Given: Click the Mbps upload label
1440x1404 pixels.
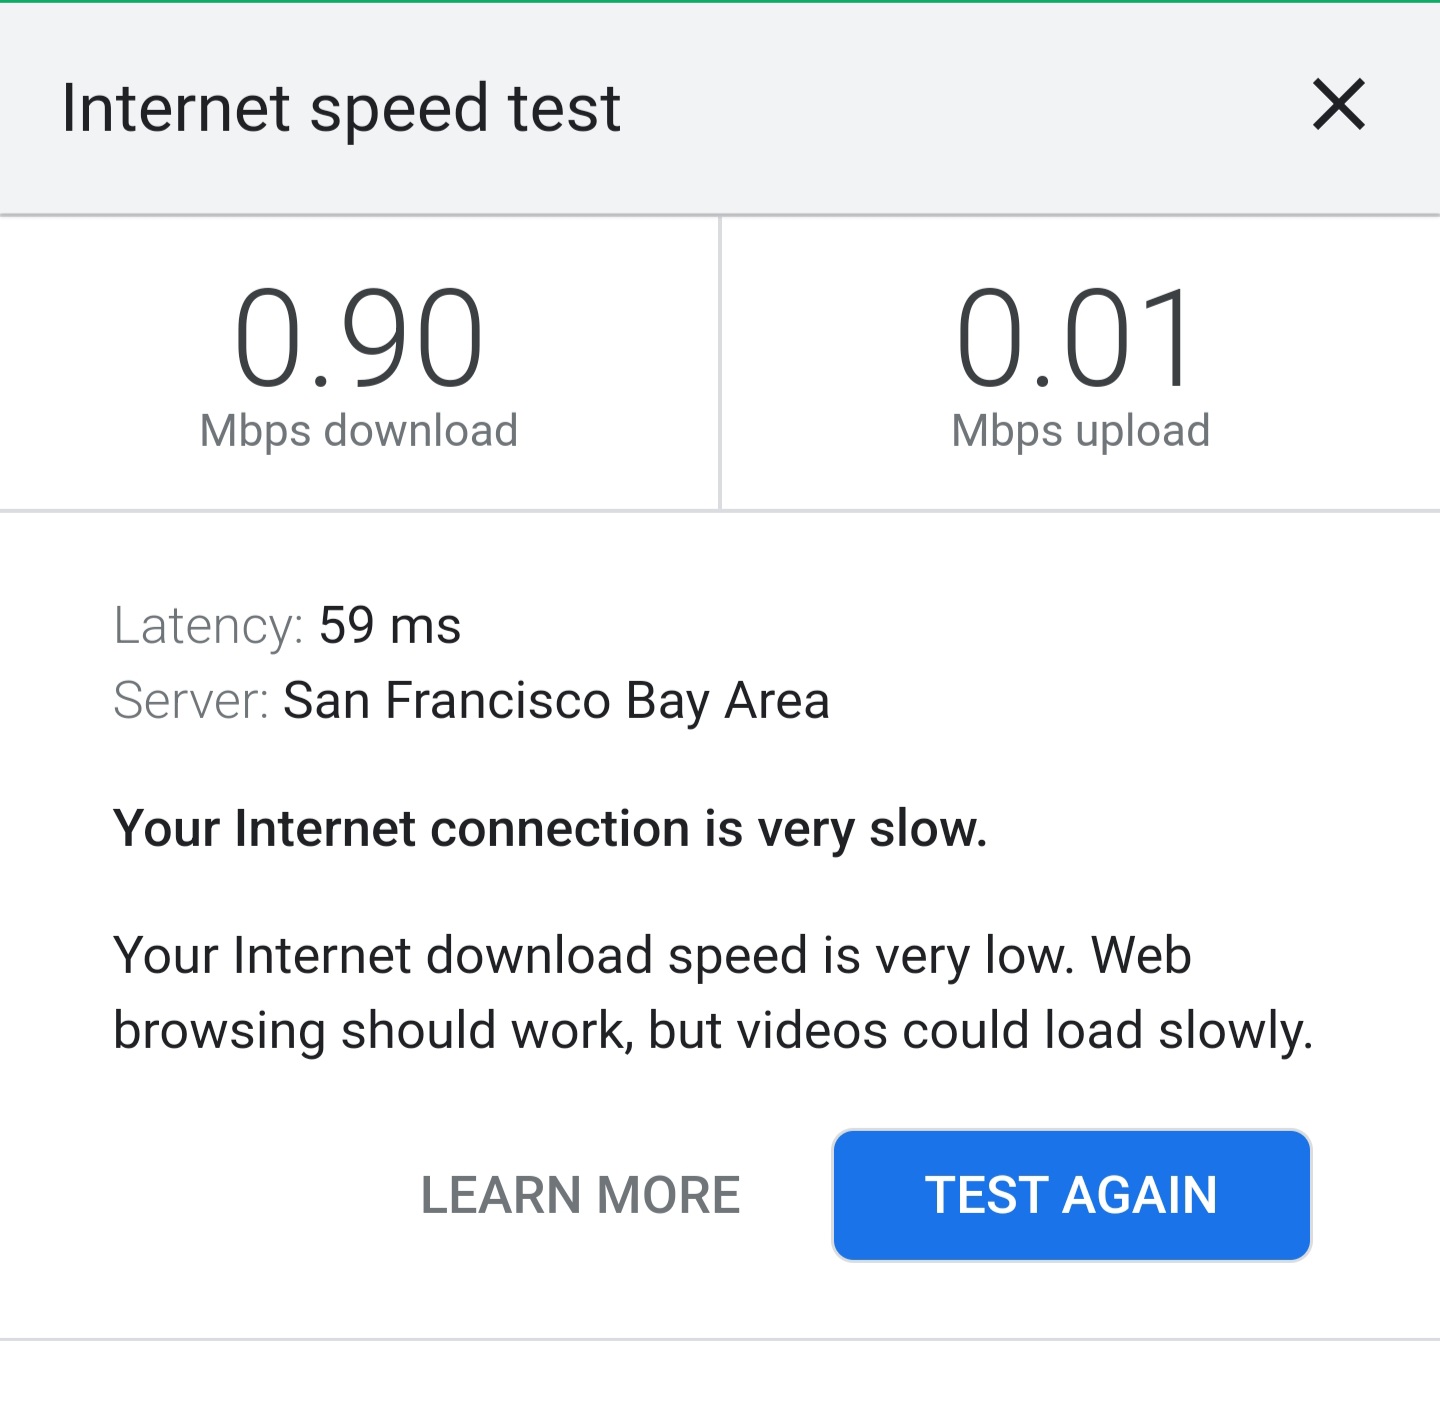Looking at the screenshot, I should [x=1080, y=430].
